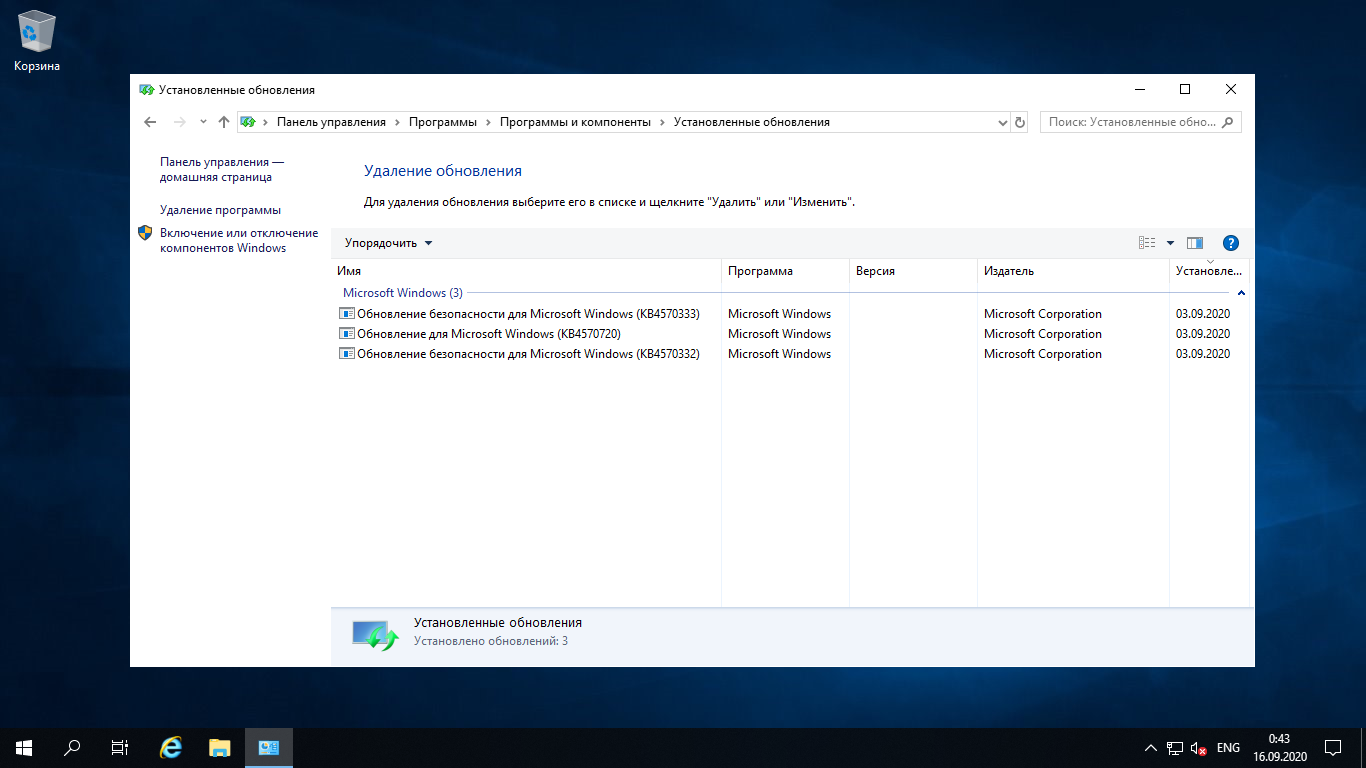Click Microsoft Windows program cell of KB4570332
Viewport: 1366px width, 768px height.
coord(779,354)
